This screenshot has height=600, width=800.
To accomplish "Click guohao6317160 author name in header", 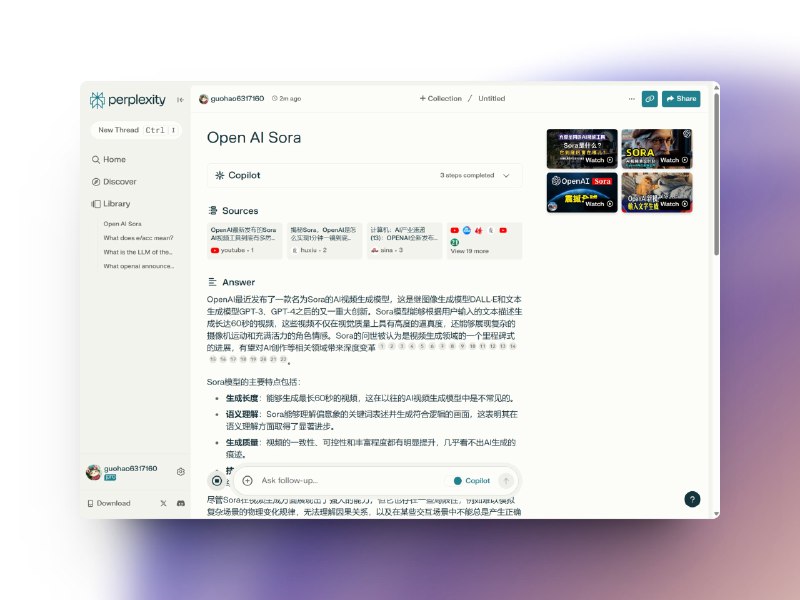I will click(x=237, y=98).
